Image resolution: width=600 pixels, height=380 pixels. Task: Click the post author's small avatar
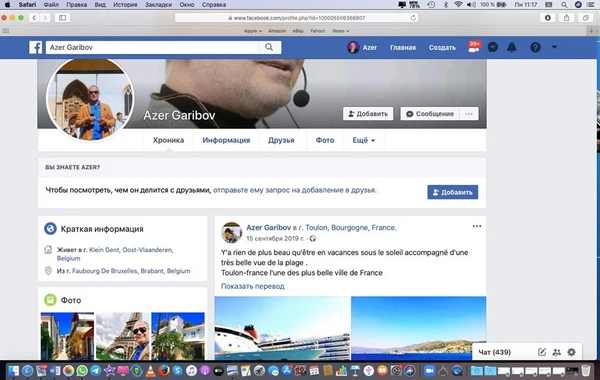(231, 232)
